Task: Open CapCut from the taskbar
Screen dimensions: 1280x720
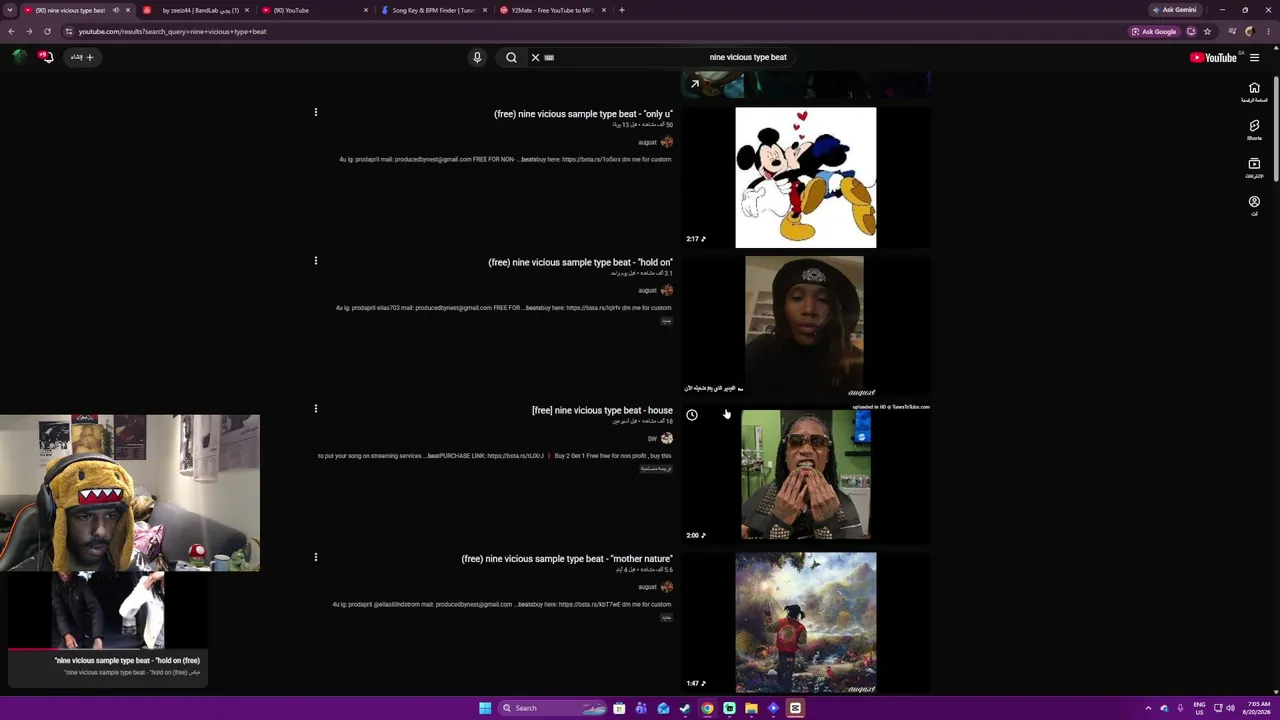Action: 795,708
